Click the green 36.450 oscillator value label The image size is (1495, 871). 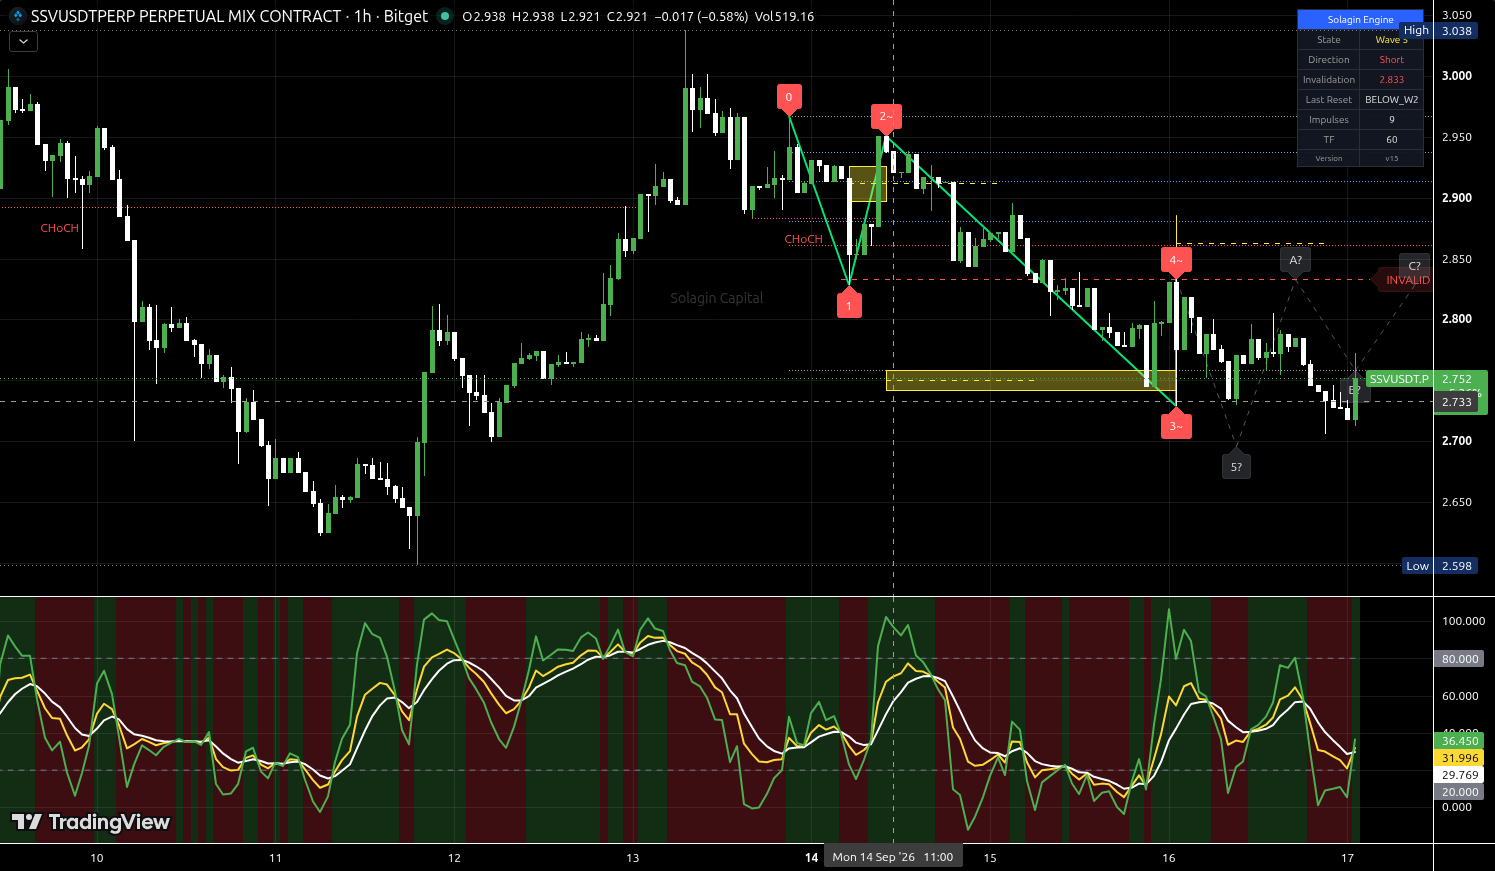[x=1459, y=741]
